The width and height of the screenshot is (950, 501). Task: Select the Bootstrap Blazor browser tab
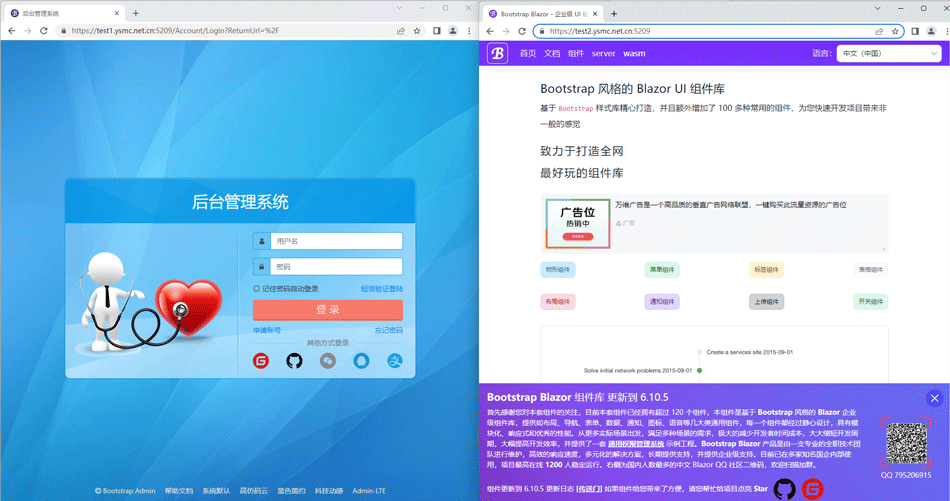[x=543, y=13]
